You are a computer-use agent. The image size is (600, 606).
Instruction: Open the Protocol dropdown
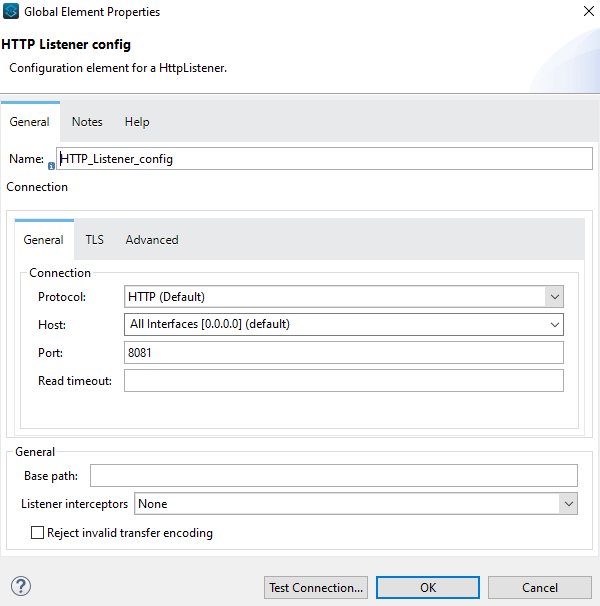click(554, 296)
